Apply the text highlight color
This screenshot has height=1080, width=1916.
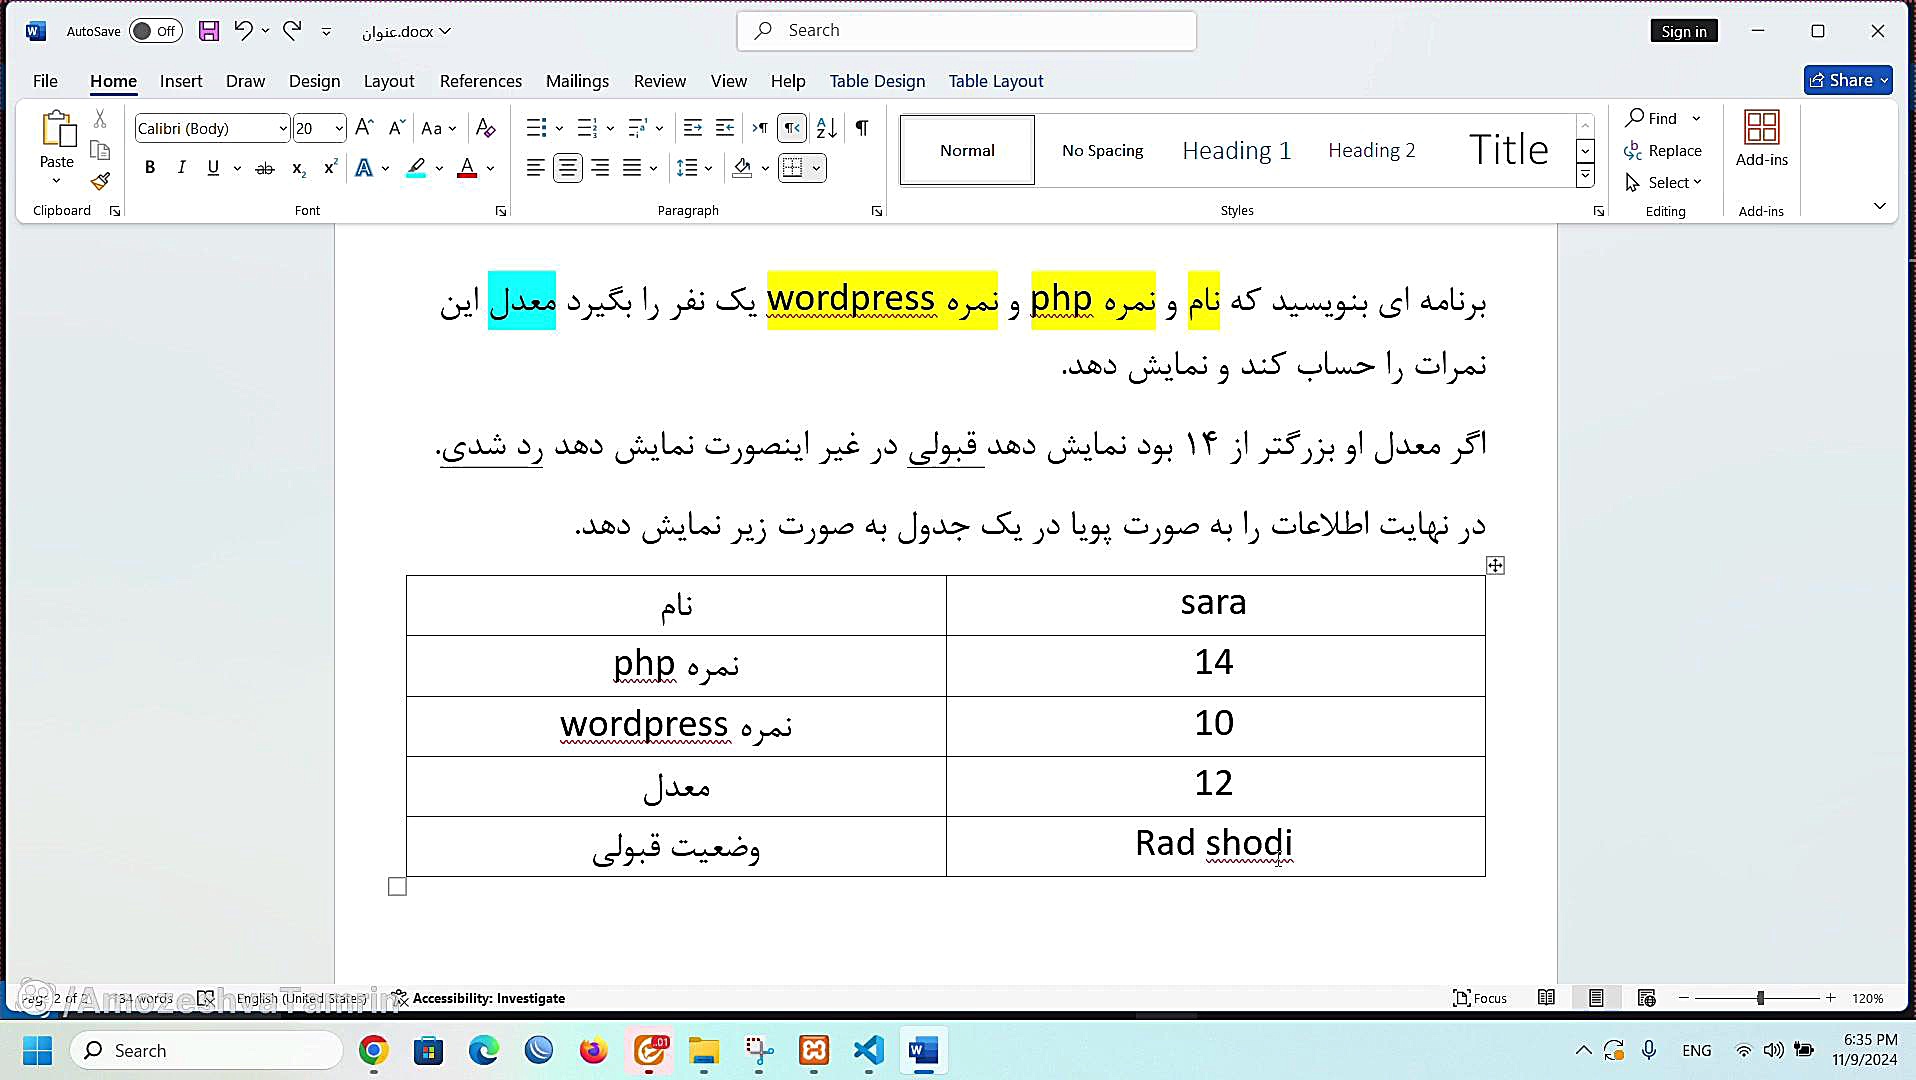tap(416, 168)
